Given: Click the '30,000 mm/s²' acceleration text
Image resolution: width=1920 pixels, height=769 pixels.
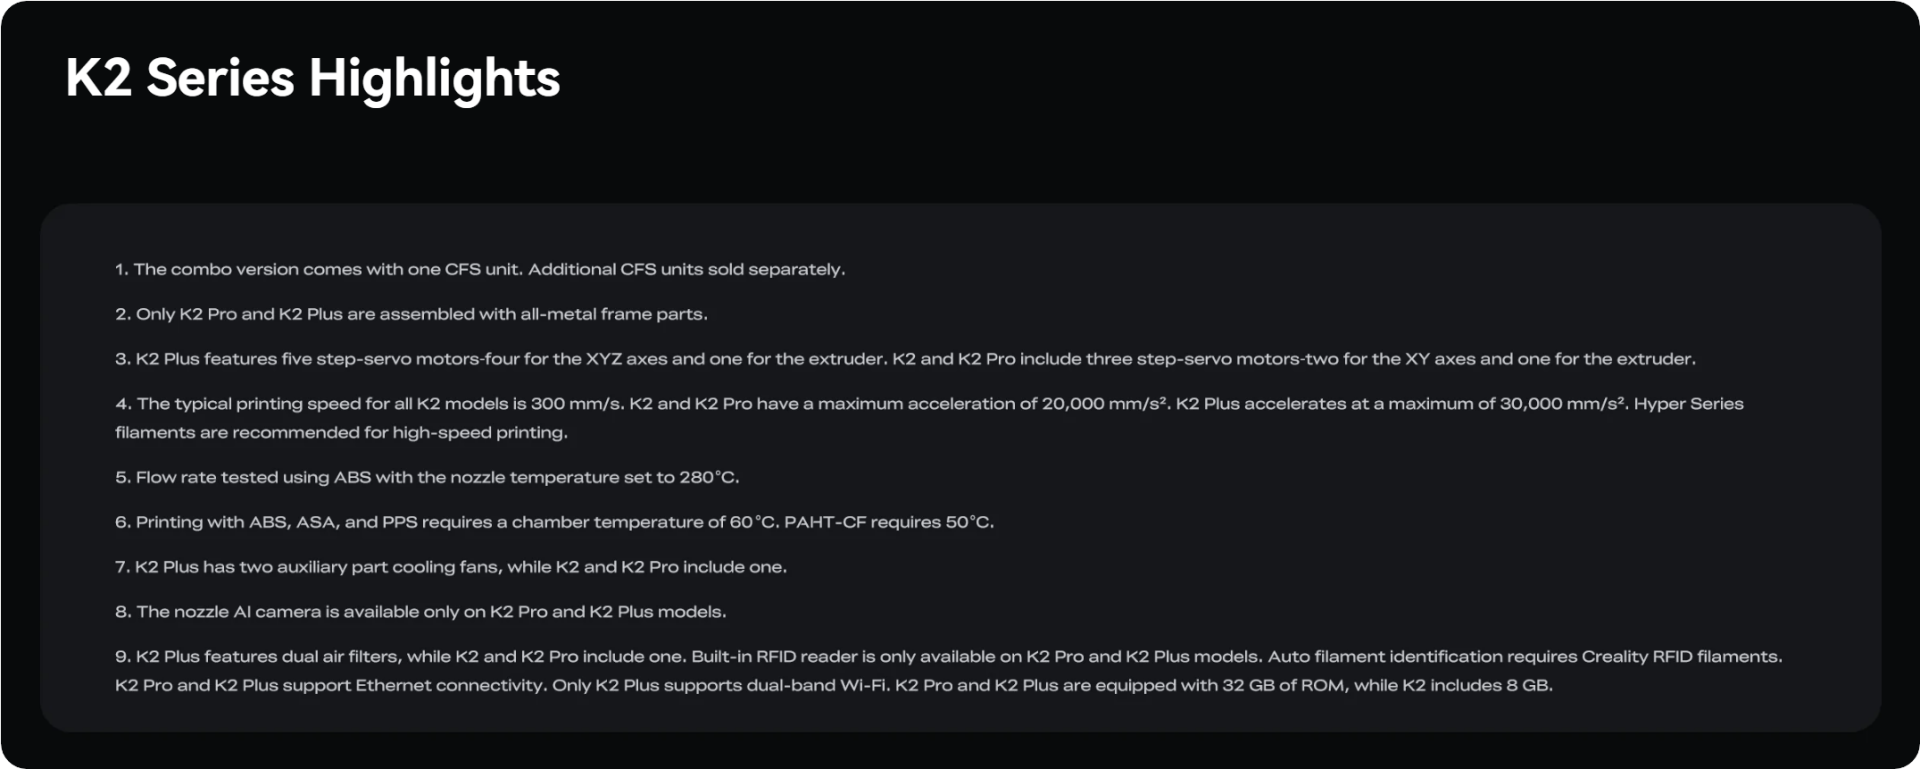Looking at the screenshot, I should 1564,404.
